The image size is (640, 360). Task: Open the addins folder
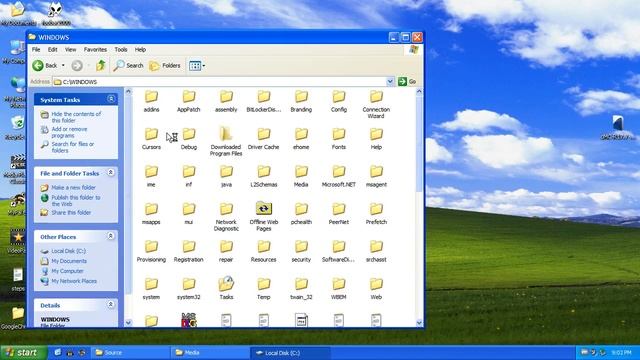coord(151,101)
